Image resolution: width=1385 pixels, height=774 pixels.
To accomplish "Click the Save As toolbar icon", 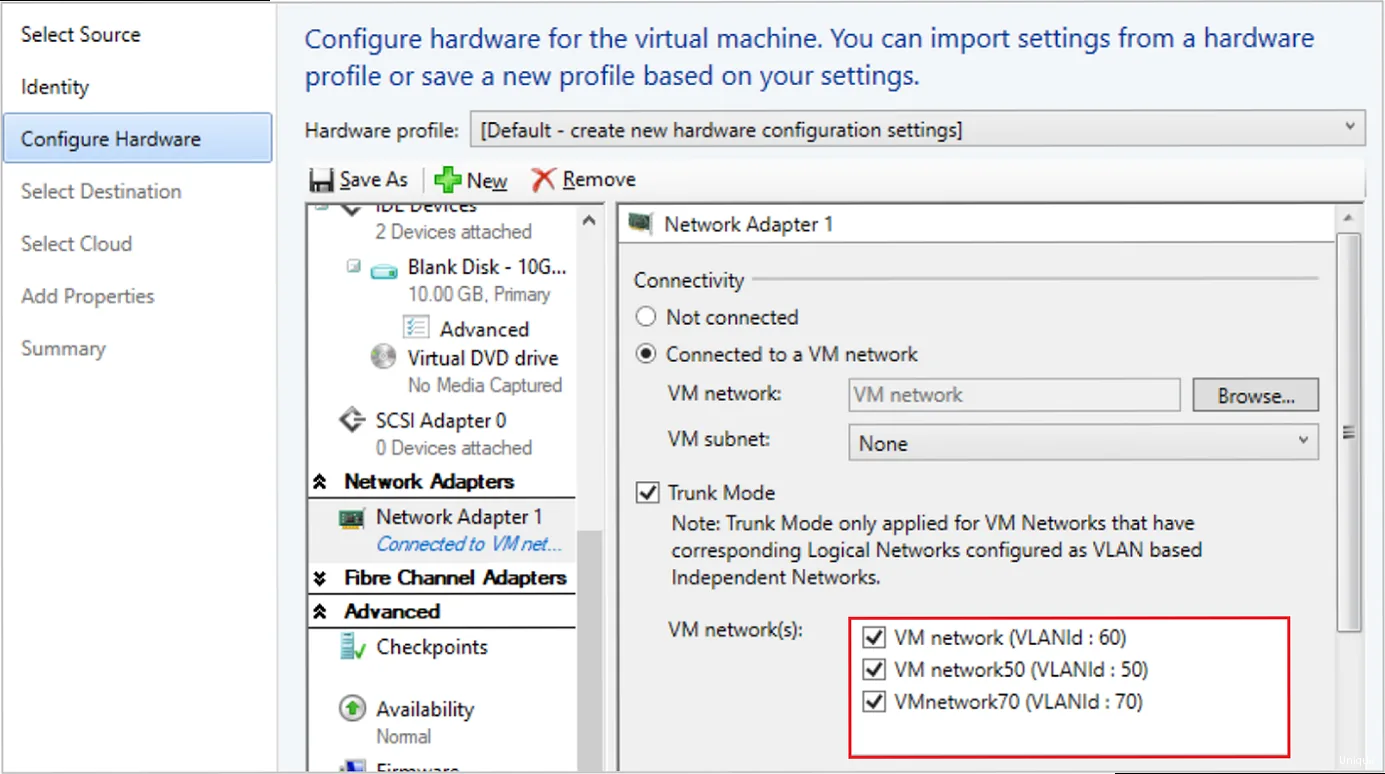I will (x=322, y=178).
